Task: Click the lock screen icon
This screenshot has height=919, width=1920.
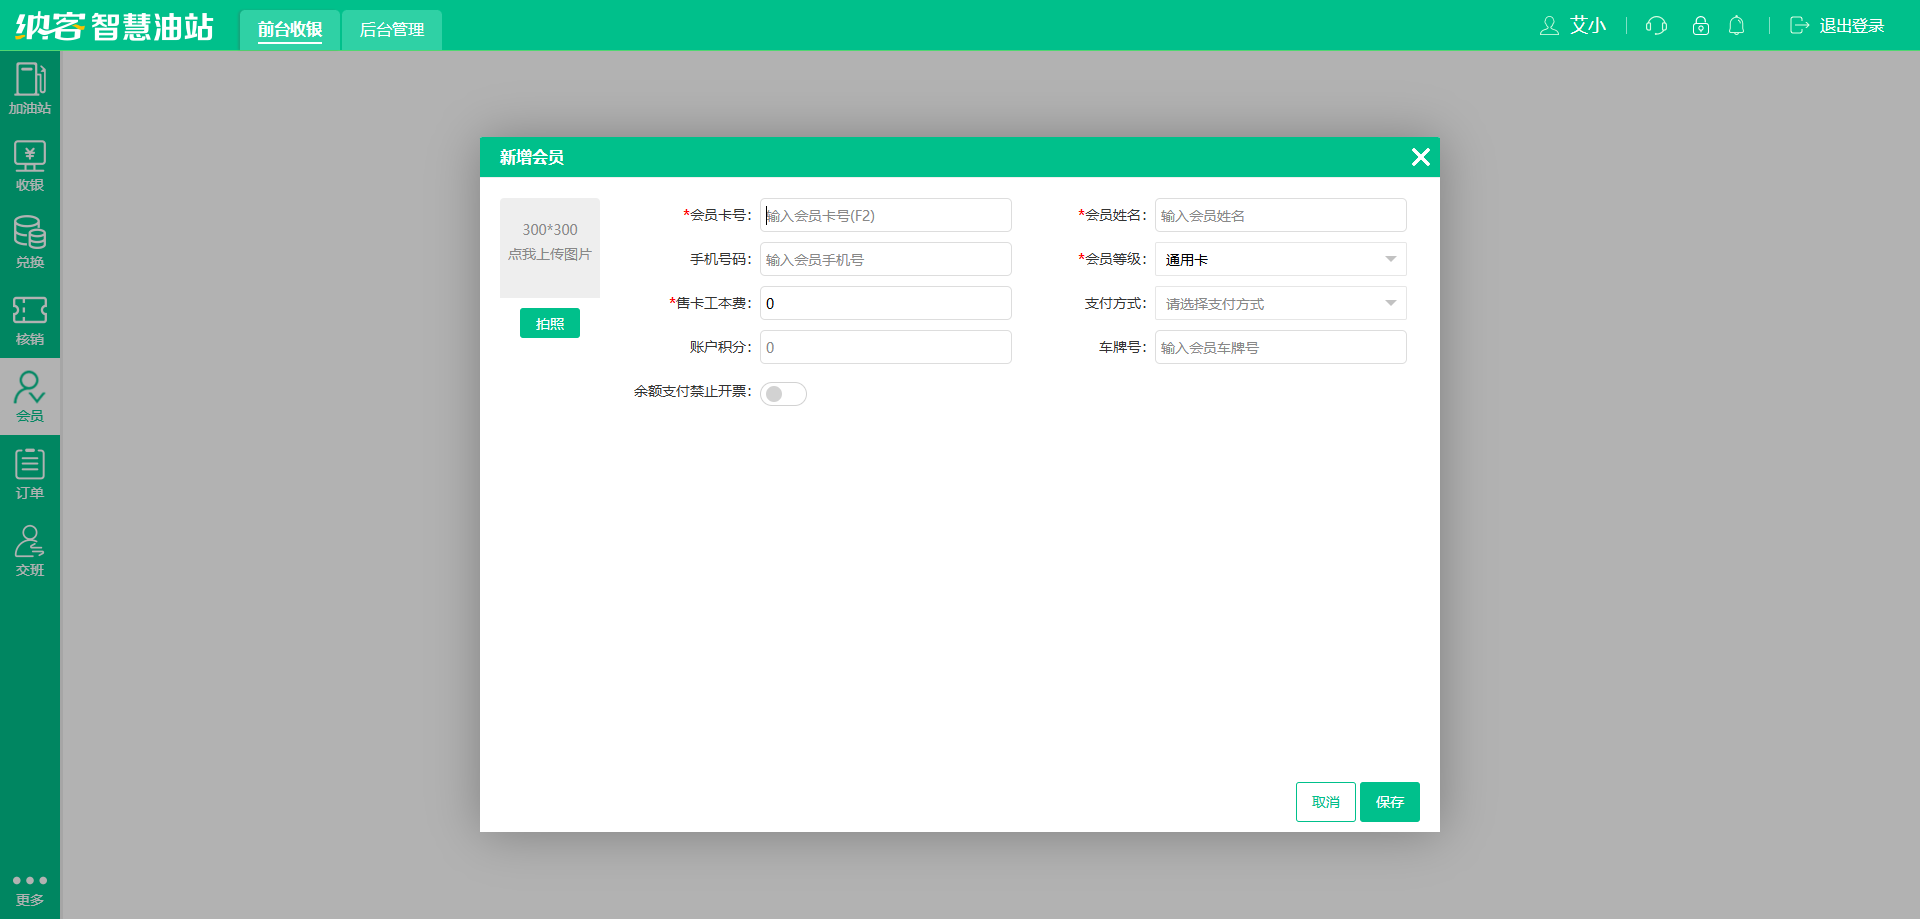Action: point(1700,25)
